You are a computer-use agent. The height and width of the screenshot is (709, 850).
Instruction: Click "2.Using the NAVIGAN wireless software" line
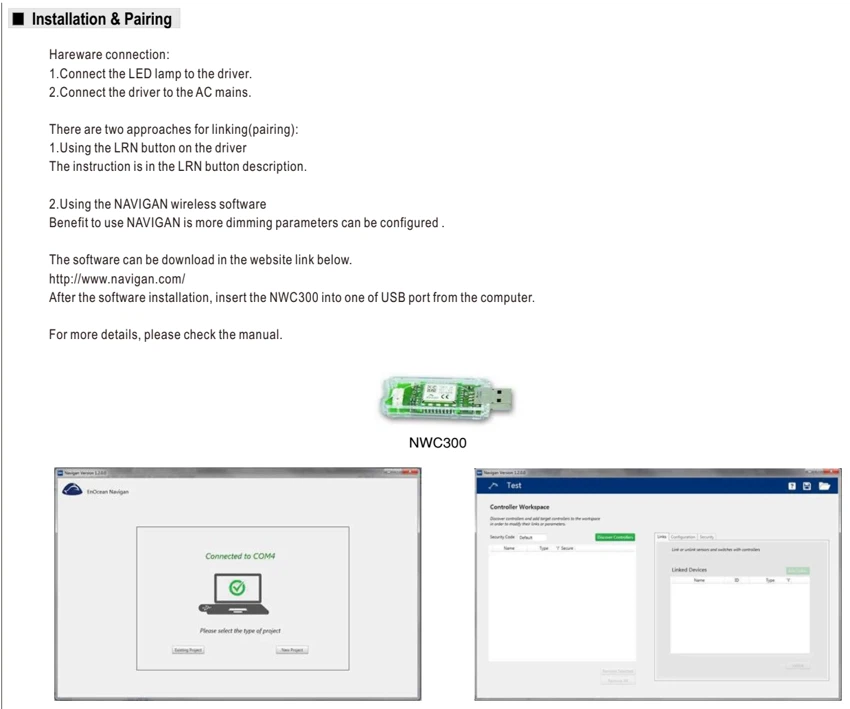pyautogui.click(x=157, y=204)
